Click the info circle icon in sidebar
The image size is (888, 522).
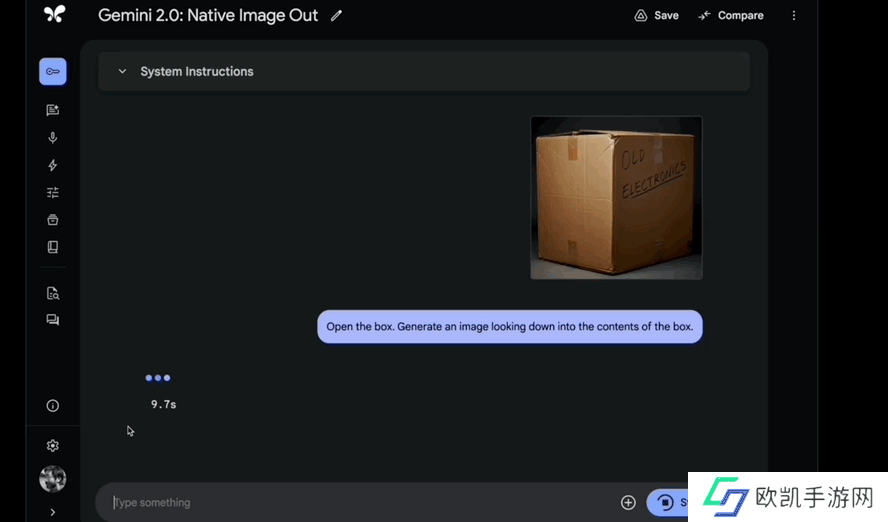pyautogui.click(x=53, y=406)
